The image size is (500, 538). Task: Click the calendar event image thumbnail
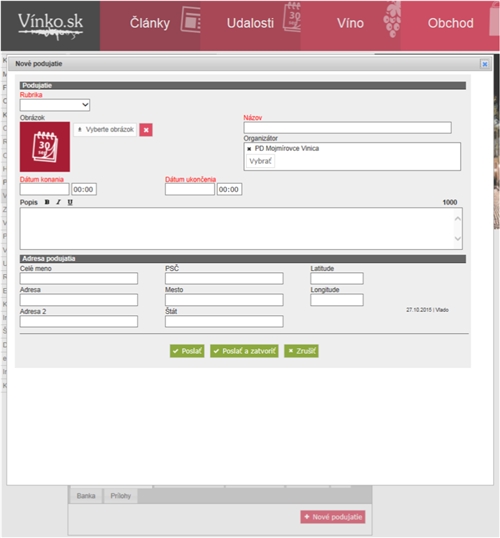point(45,147)
